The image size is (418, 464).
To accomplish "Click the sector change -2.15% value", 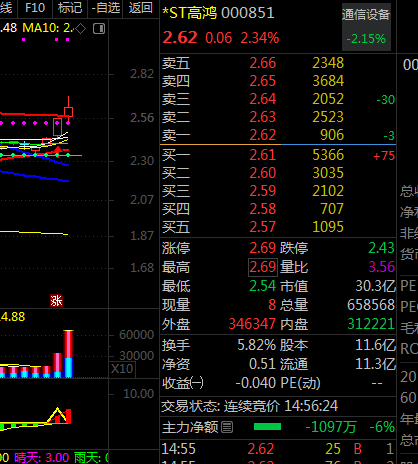I will point(366,39).
